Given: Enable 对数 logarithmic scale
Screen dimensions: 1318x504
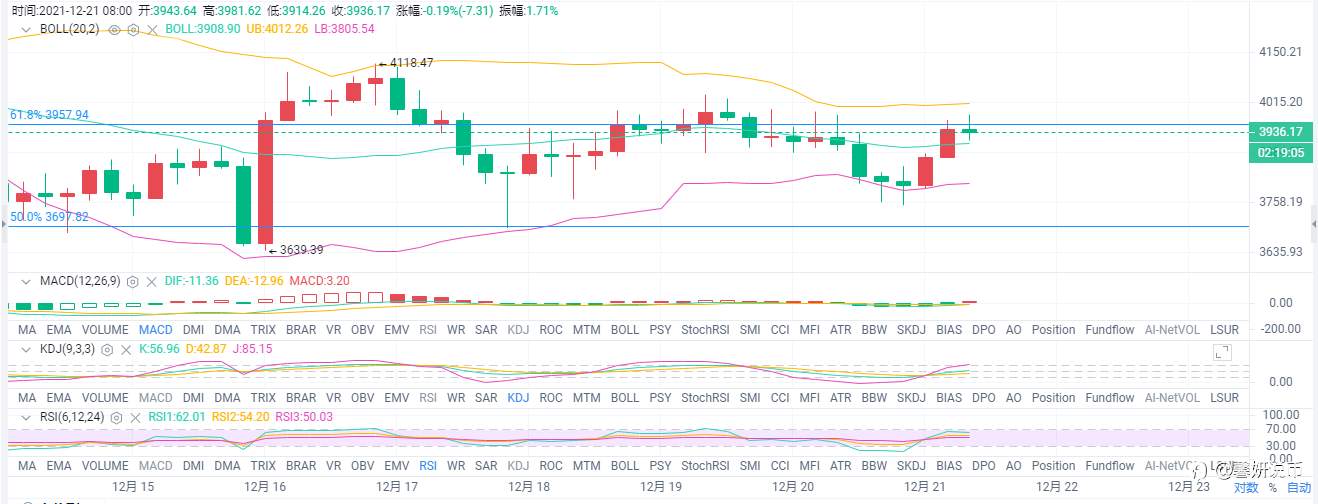Looking at the screenshot, I should click(x=1245, y=488).
